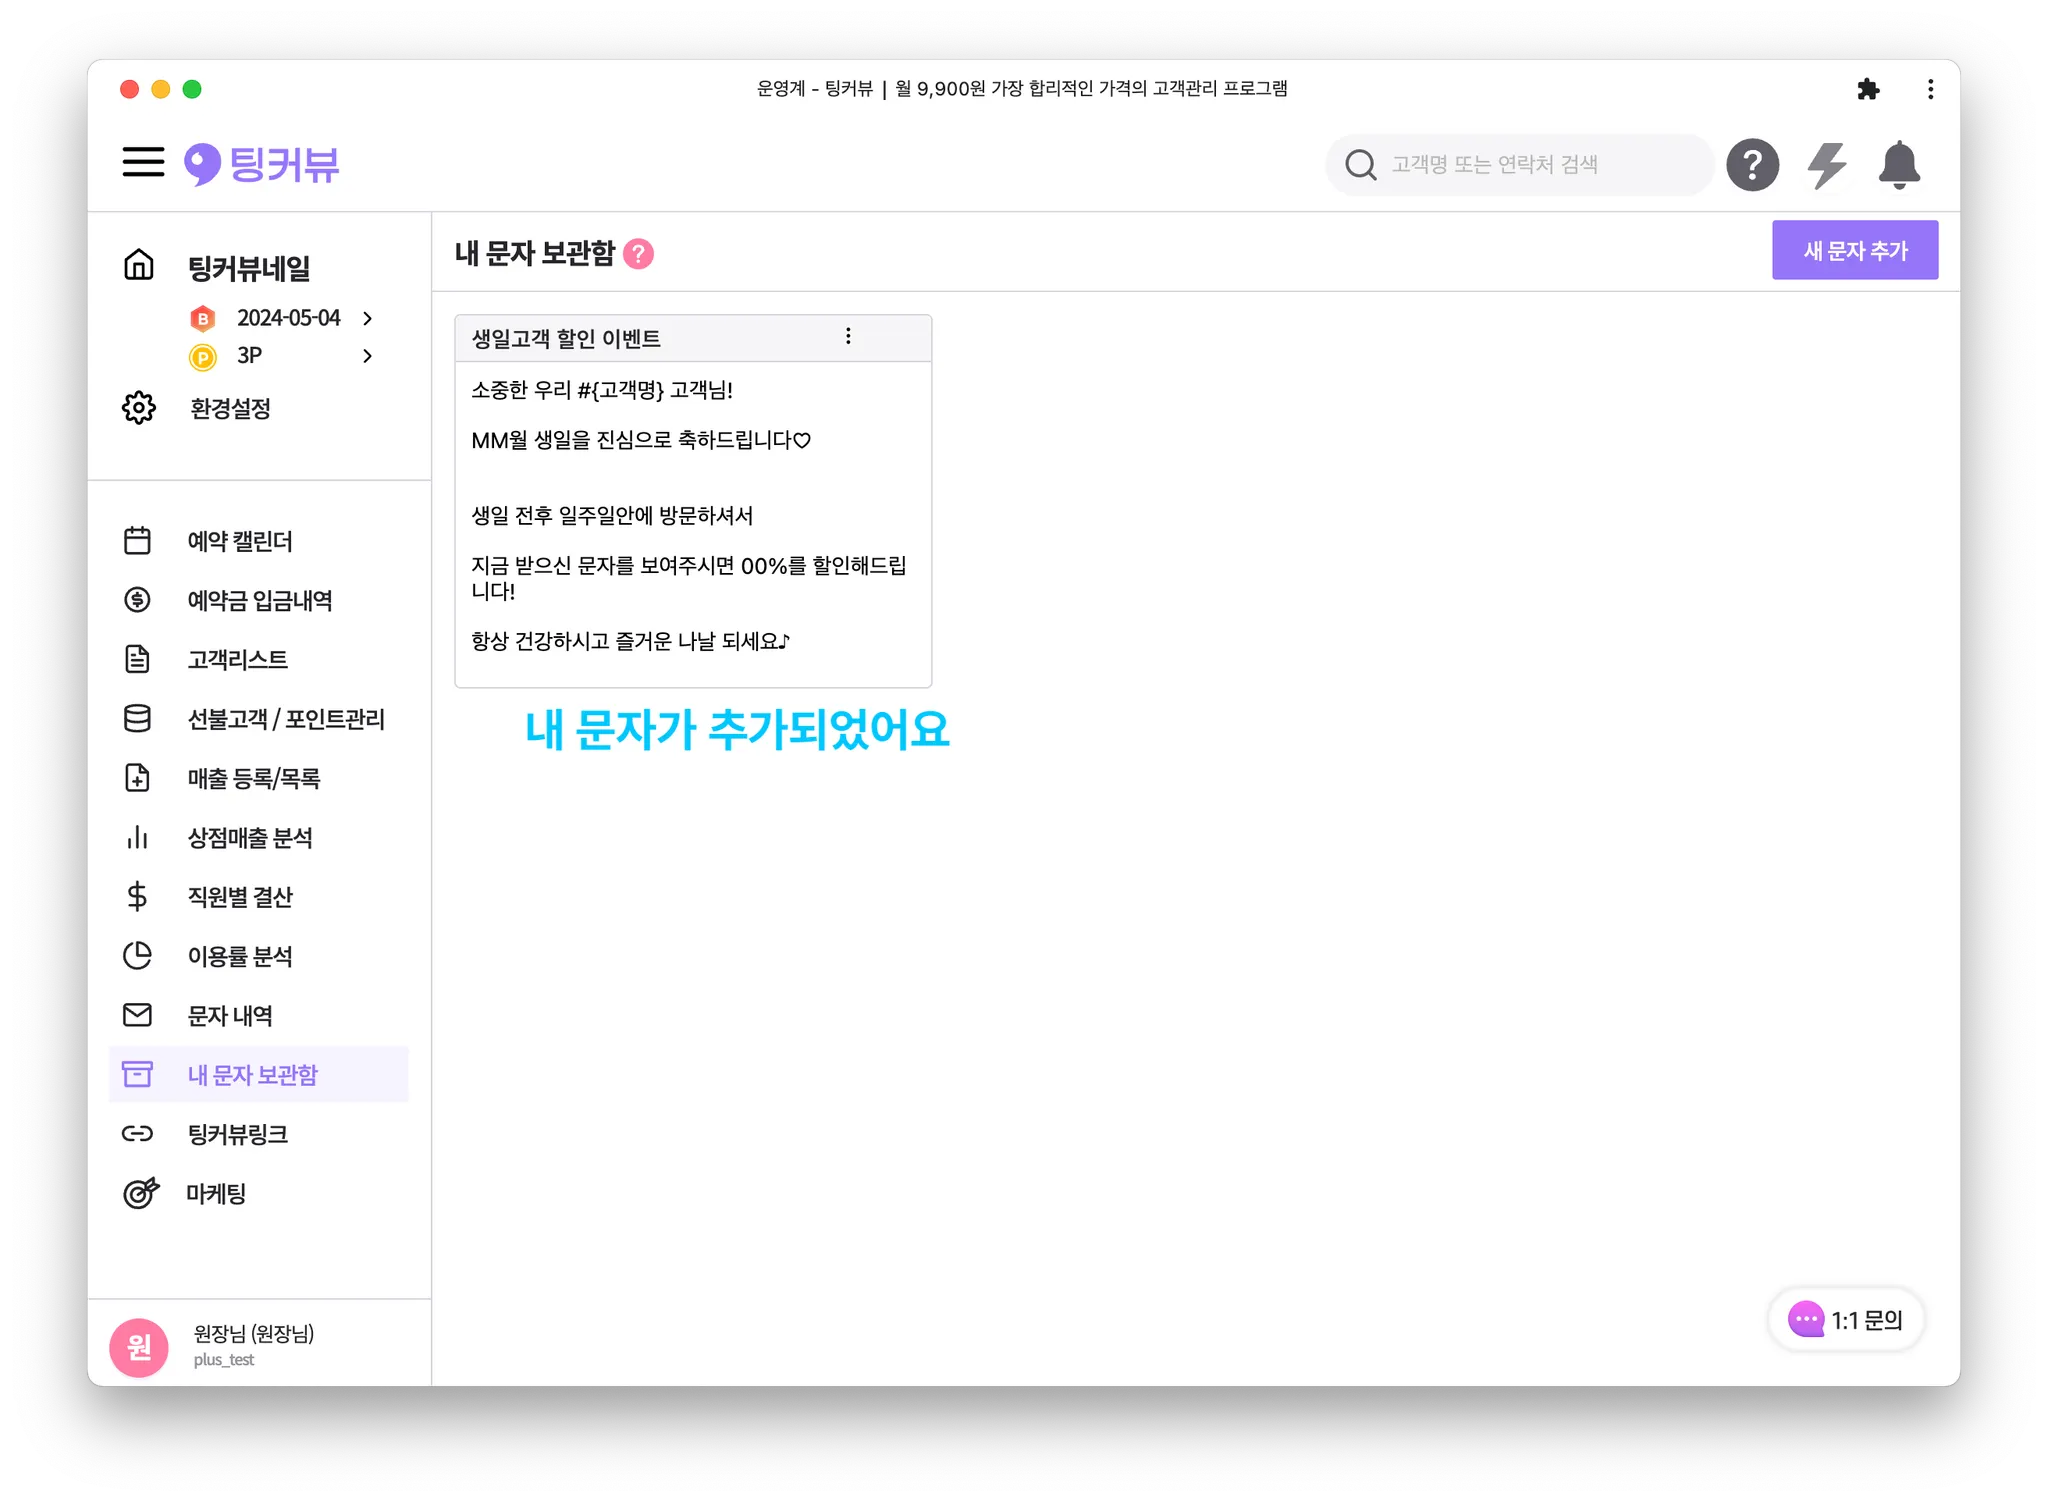This screenshot has width=2048, height=1502.
Task: Open the hamburger menu icon
Action: coord(143,162)
